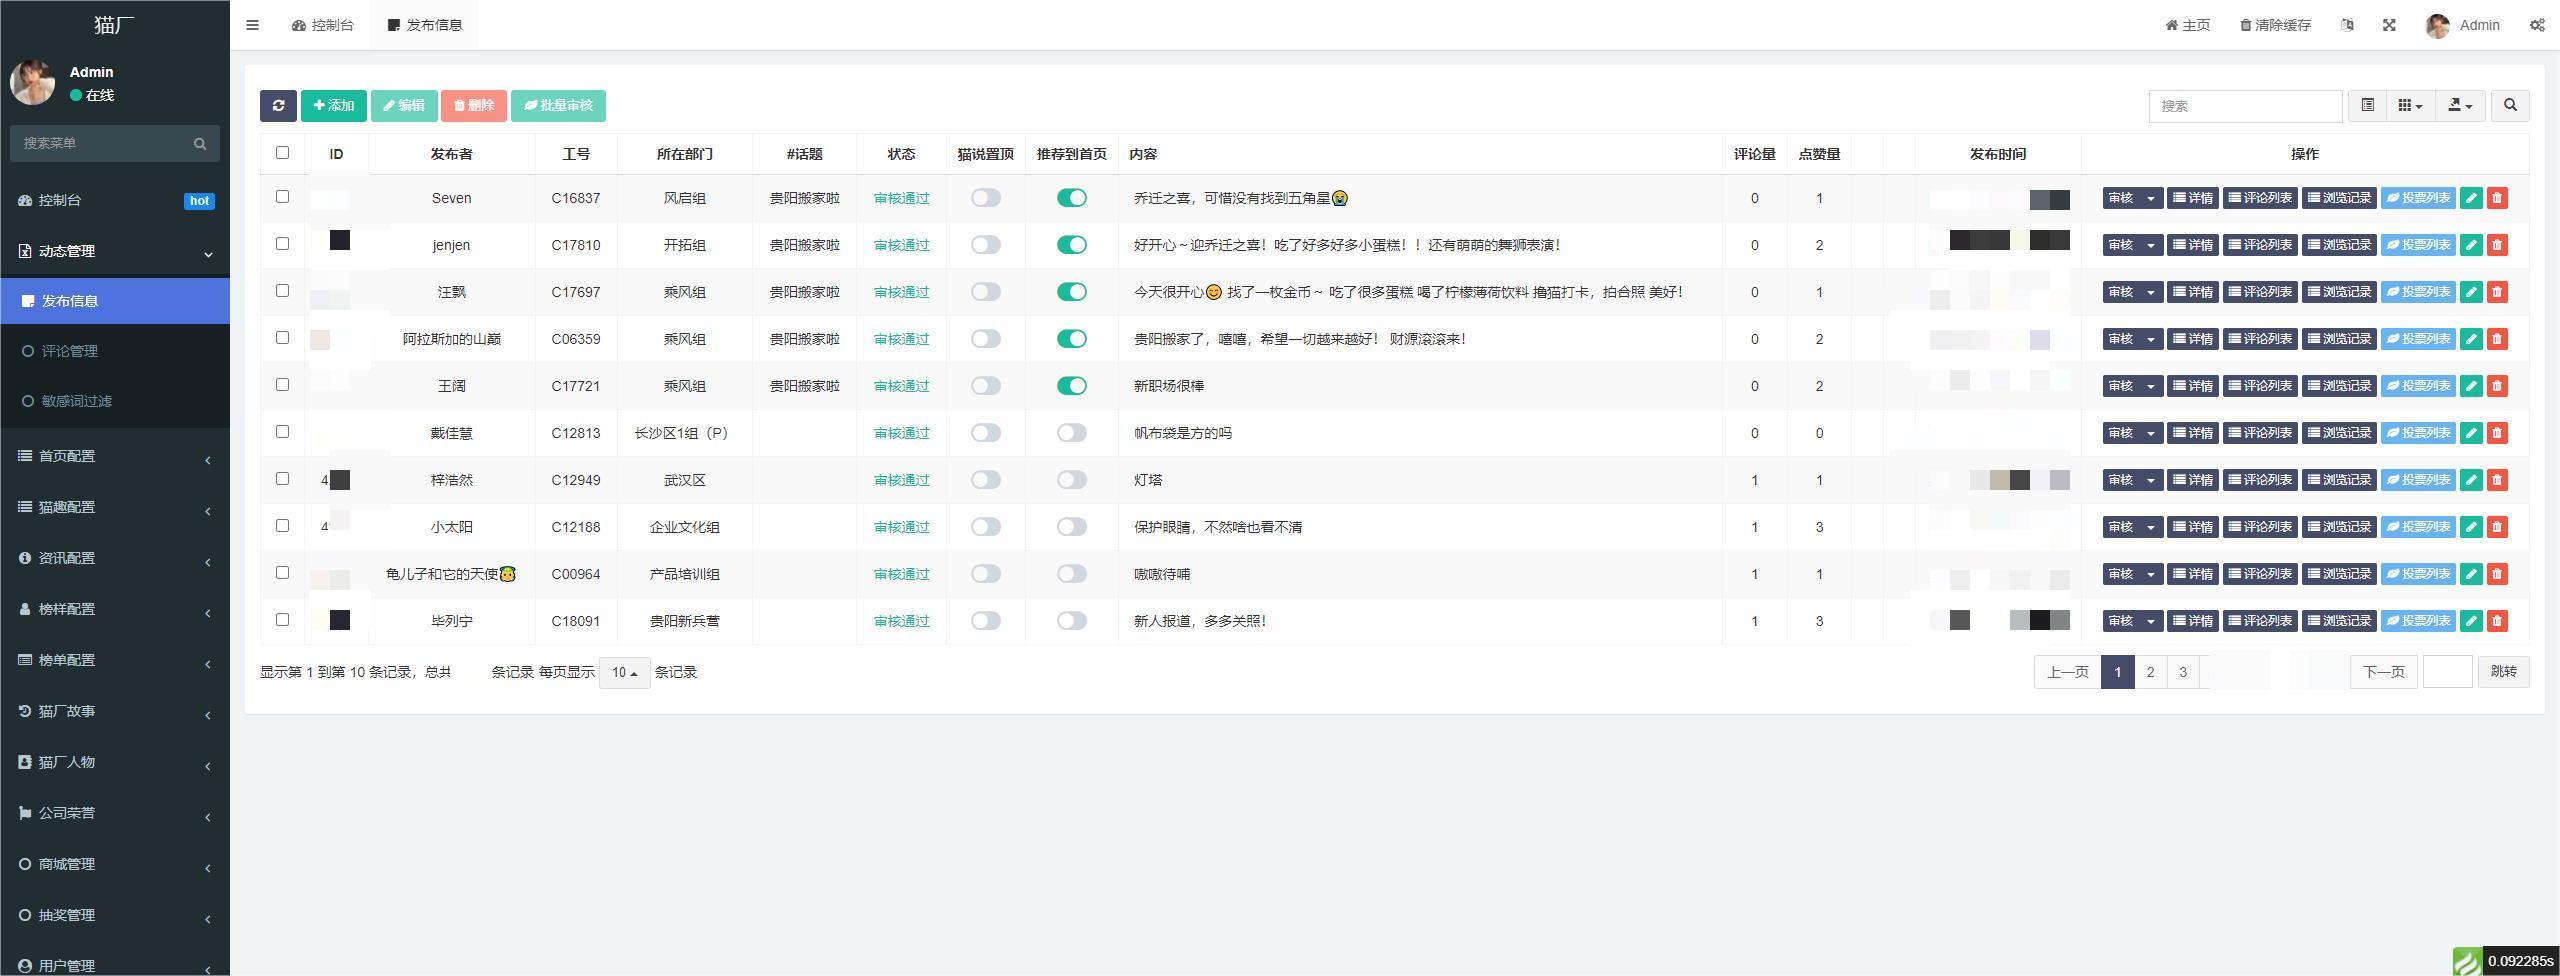
Task: Check the select-all checkbox in table header
Action: coord(282,153)
